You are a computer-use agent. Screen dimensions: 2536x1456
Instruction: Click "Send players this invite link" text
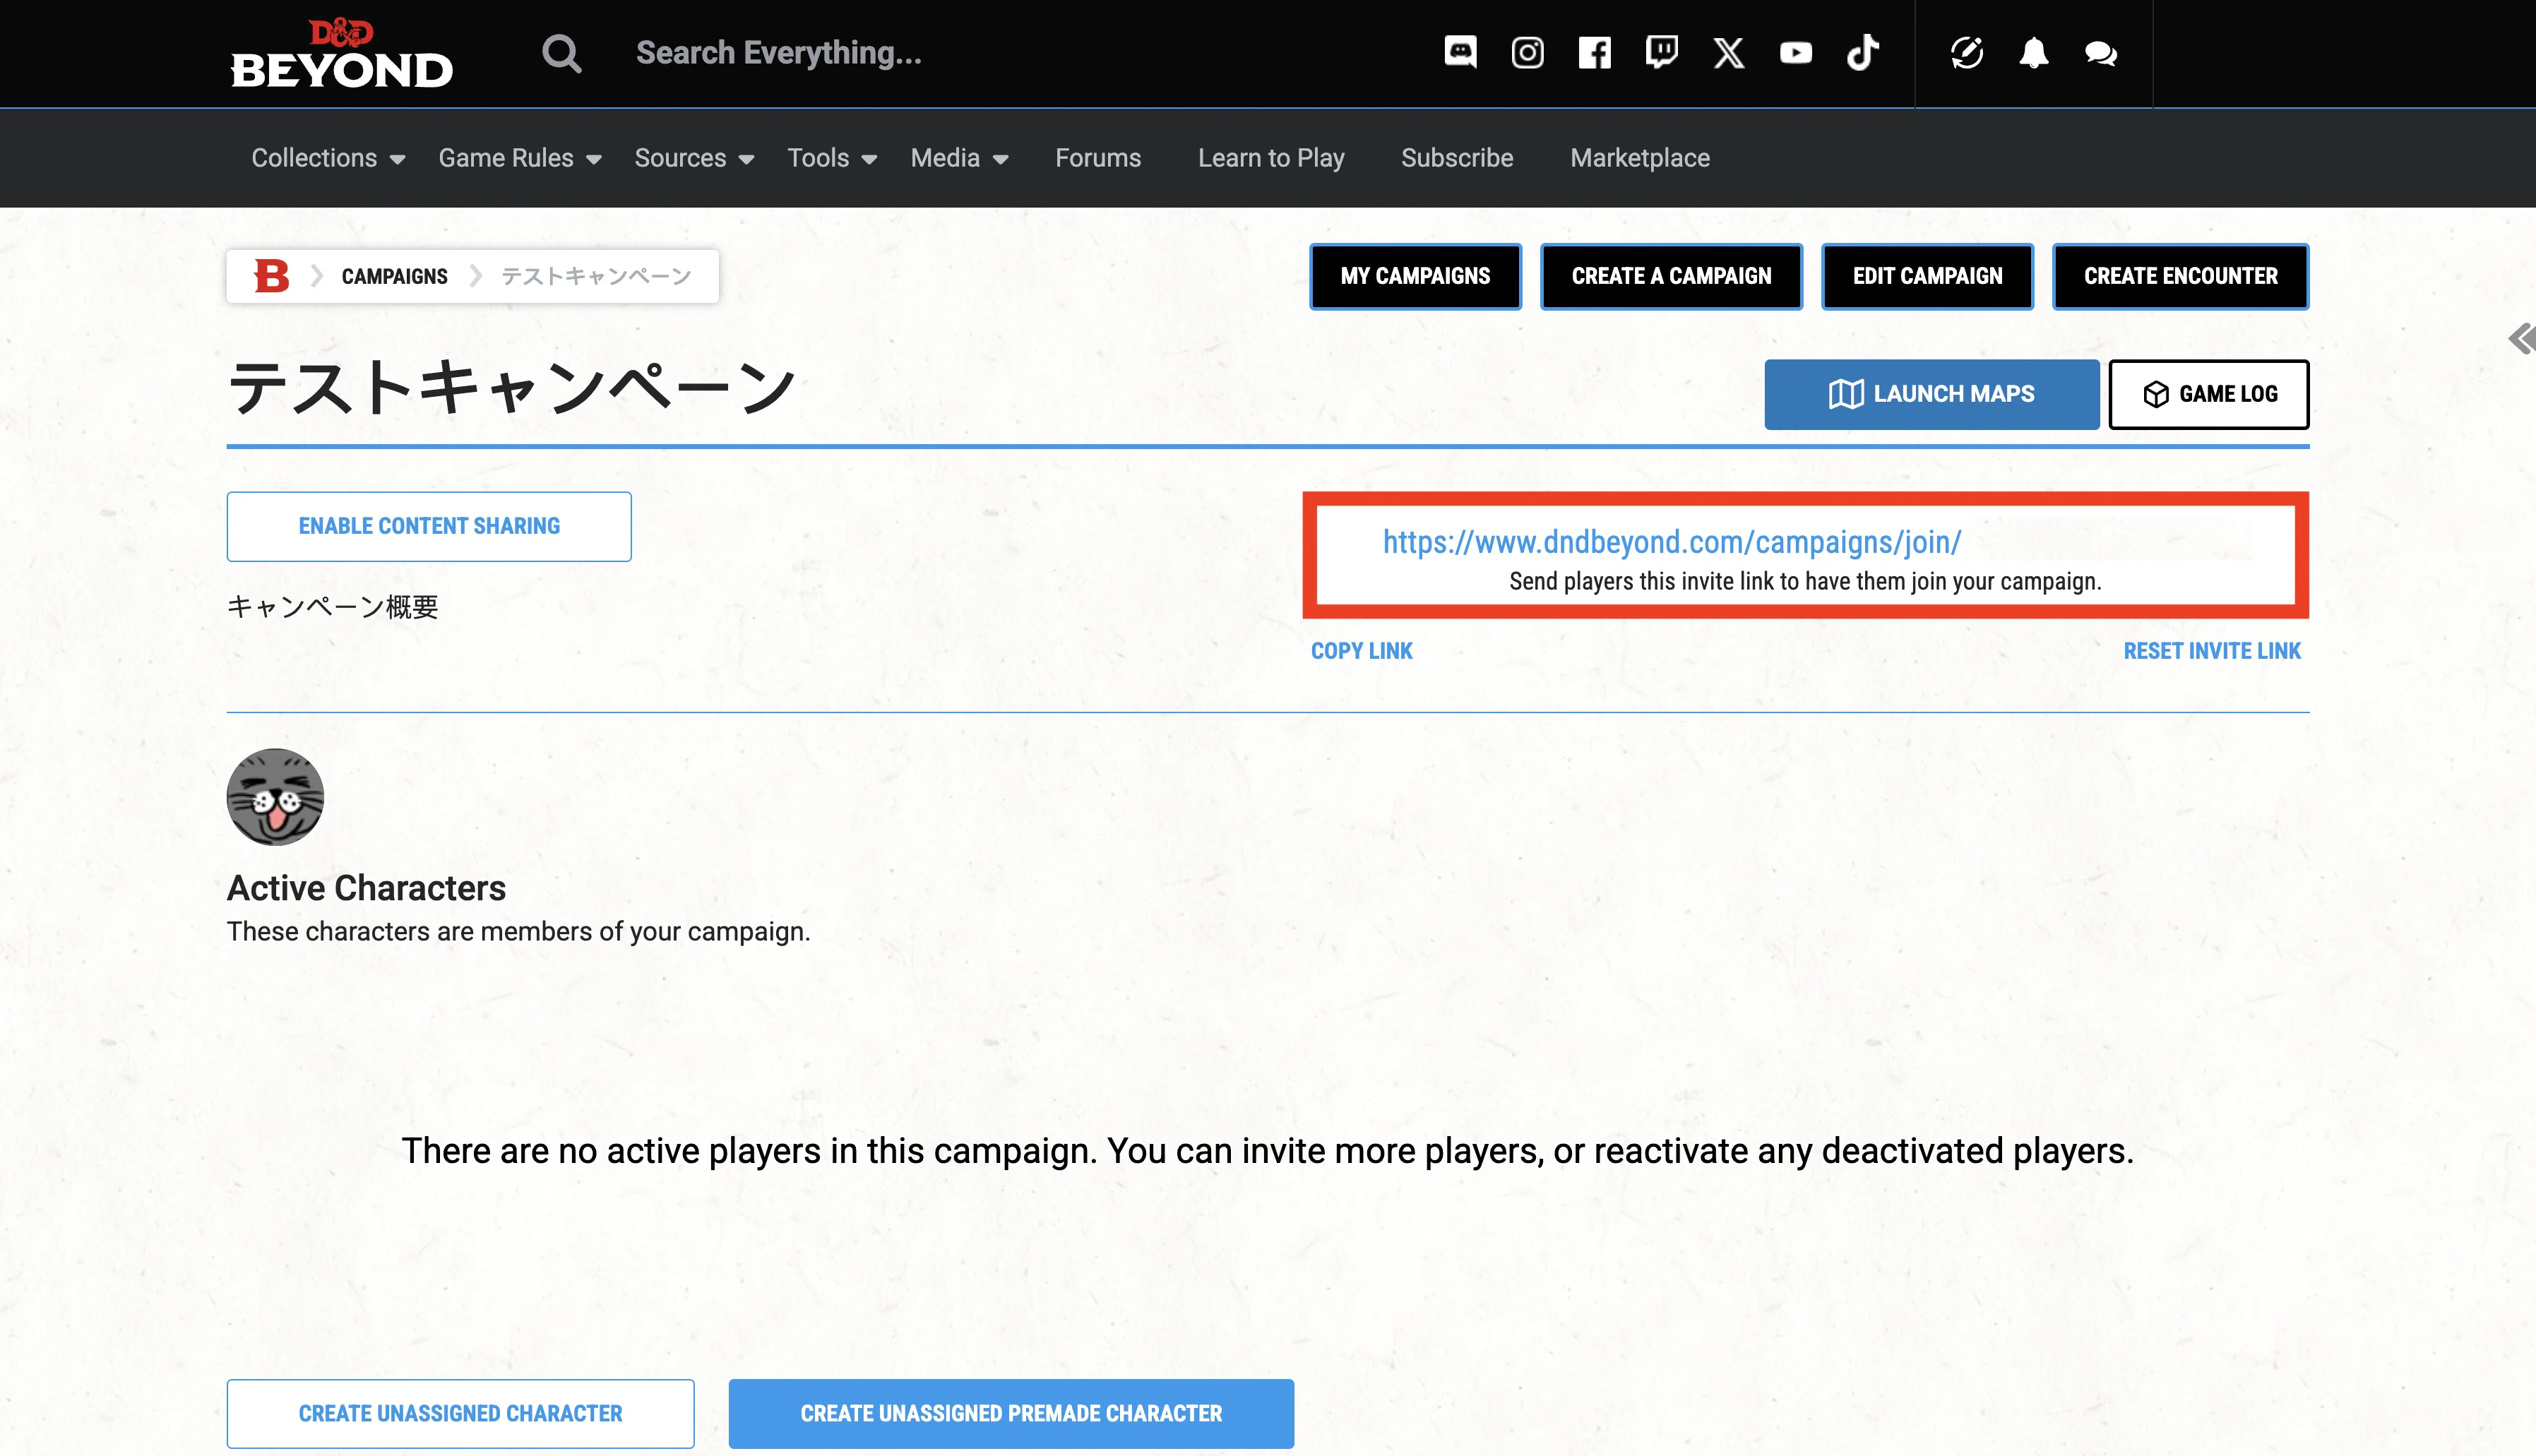point(1805,581)
